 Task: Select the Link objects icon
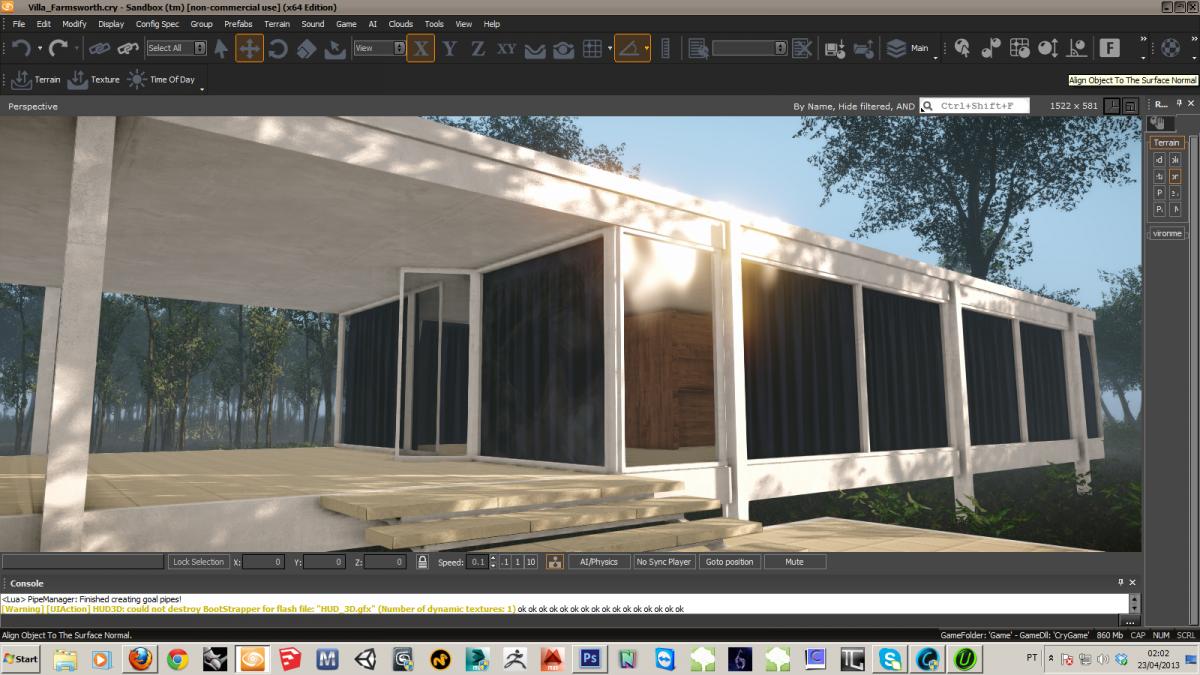[x=98, y=47]
